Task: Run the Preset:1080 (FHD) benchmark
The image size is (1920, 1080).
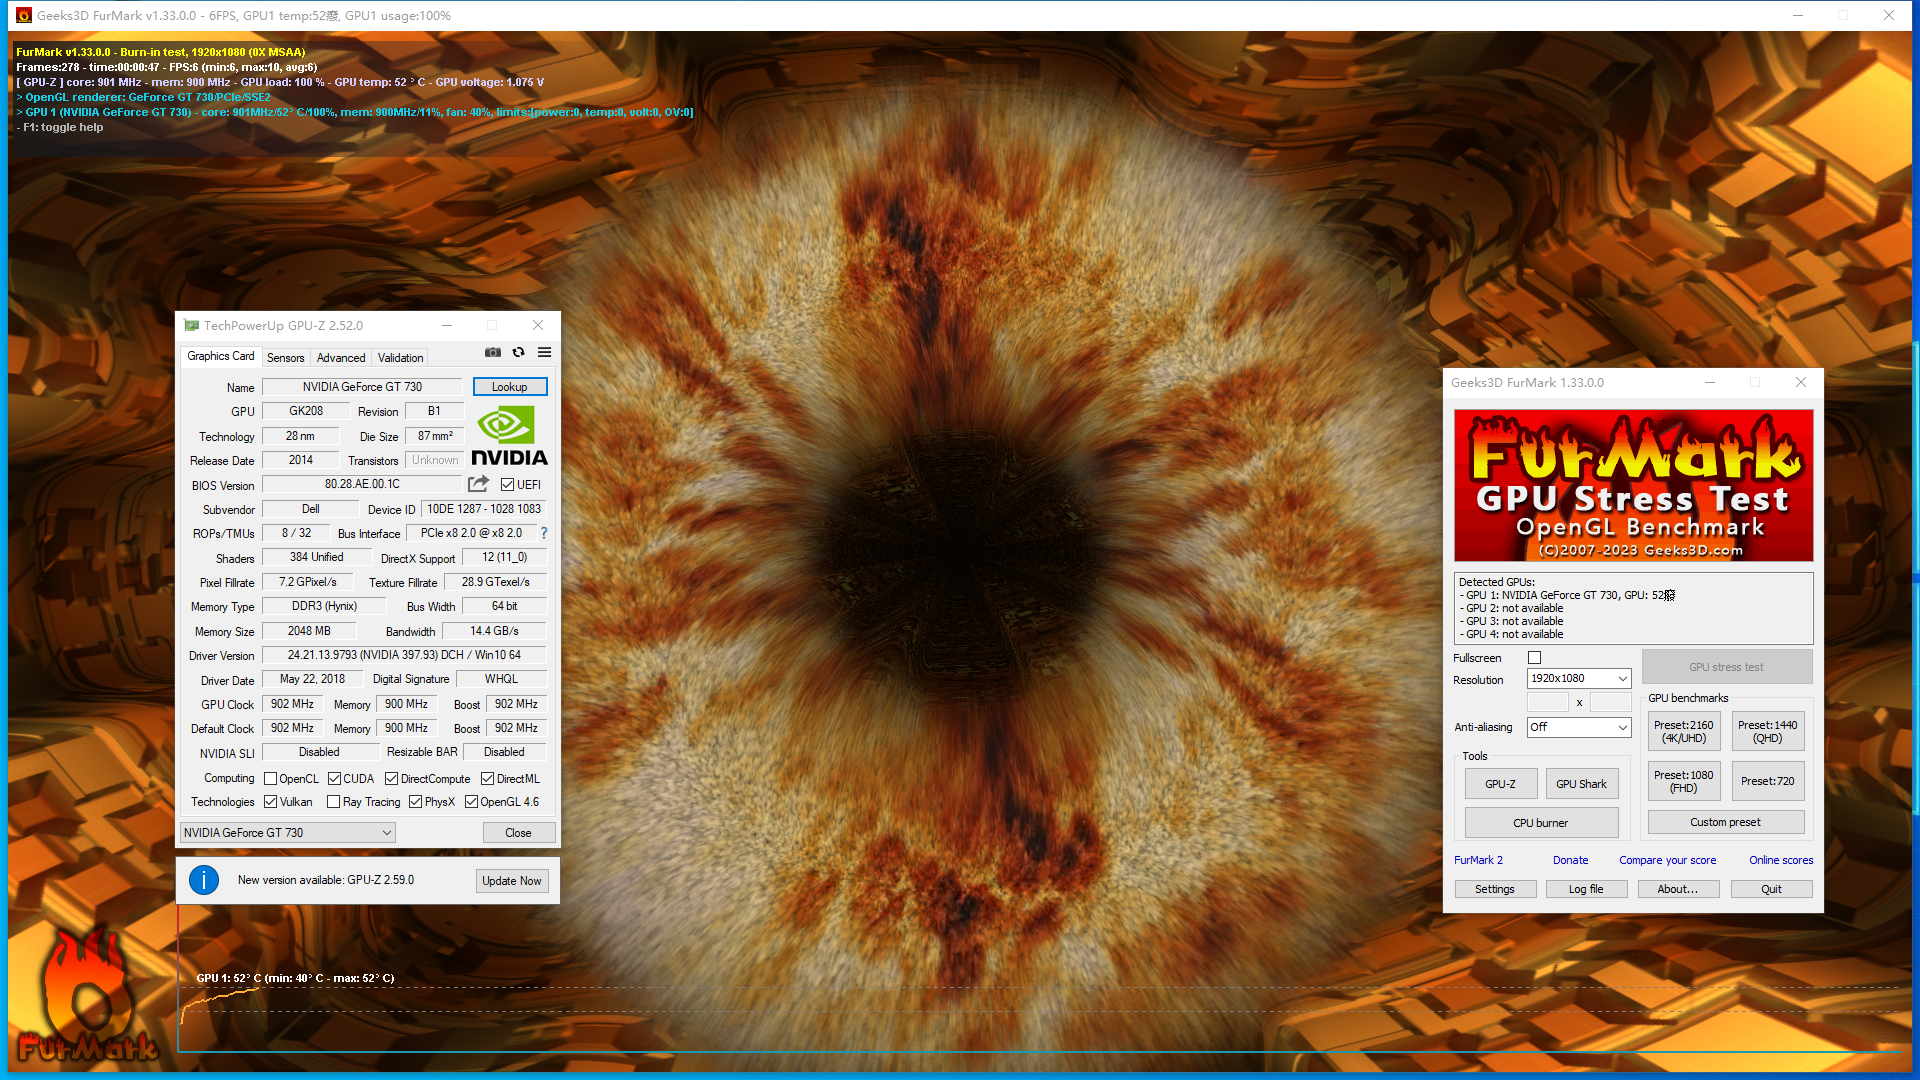Action: (x=1684, y=781)
